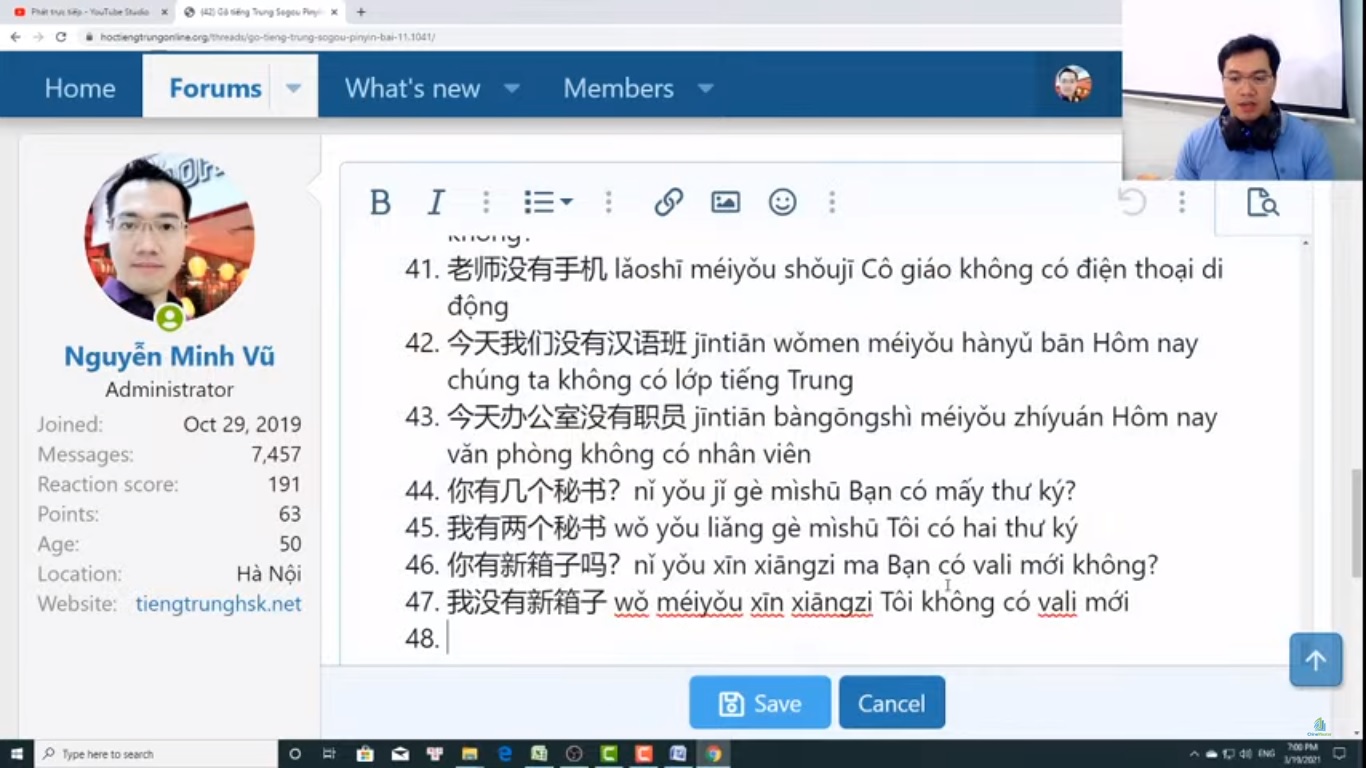Insert an image with the picture icon
Screen dimensions: 1366x768
pyautogui.click(x=725, y=202)
